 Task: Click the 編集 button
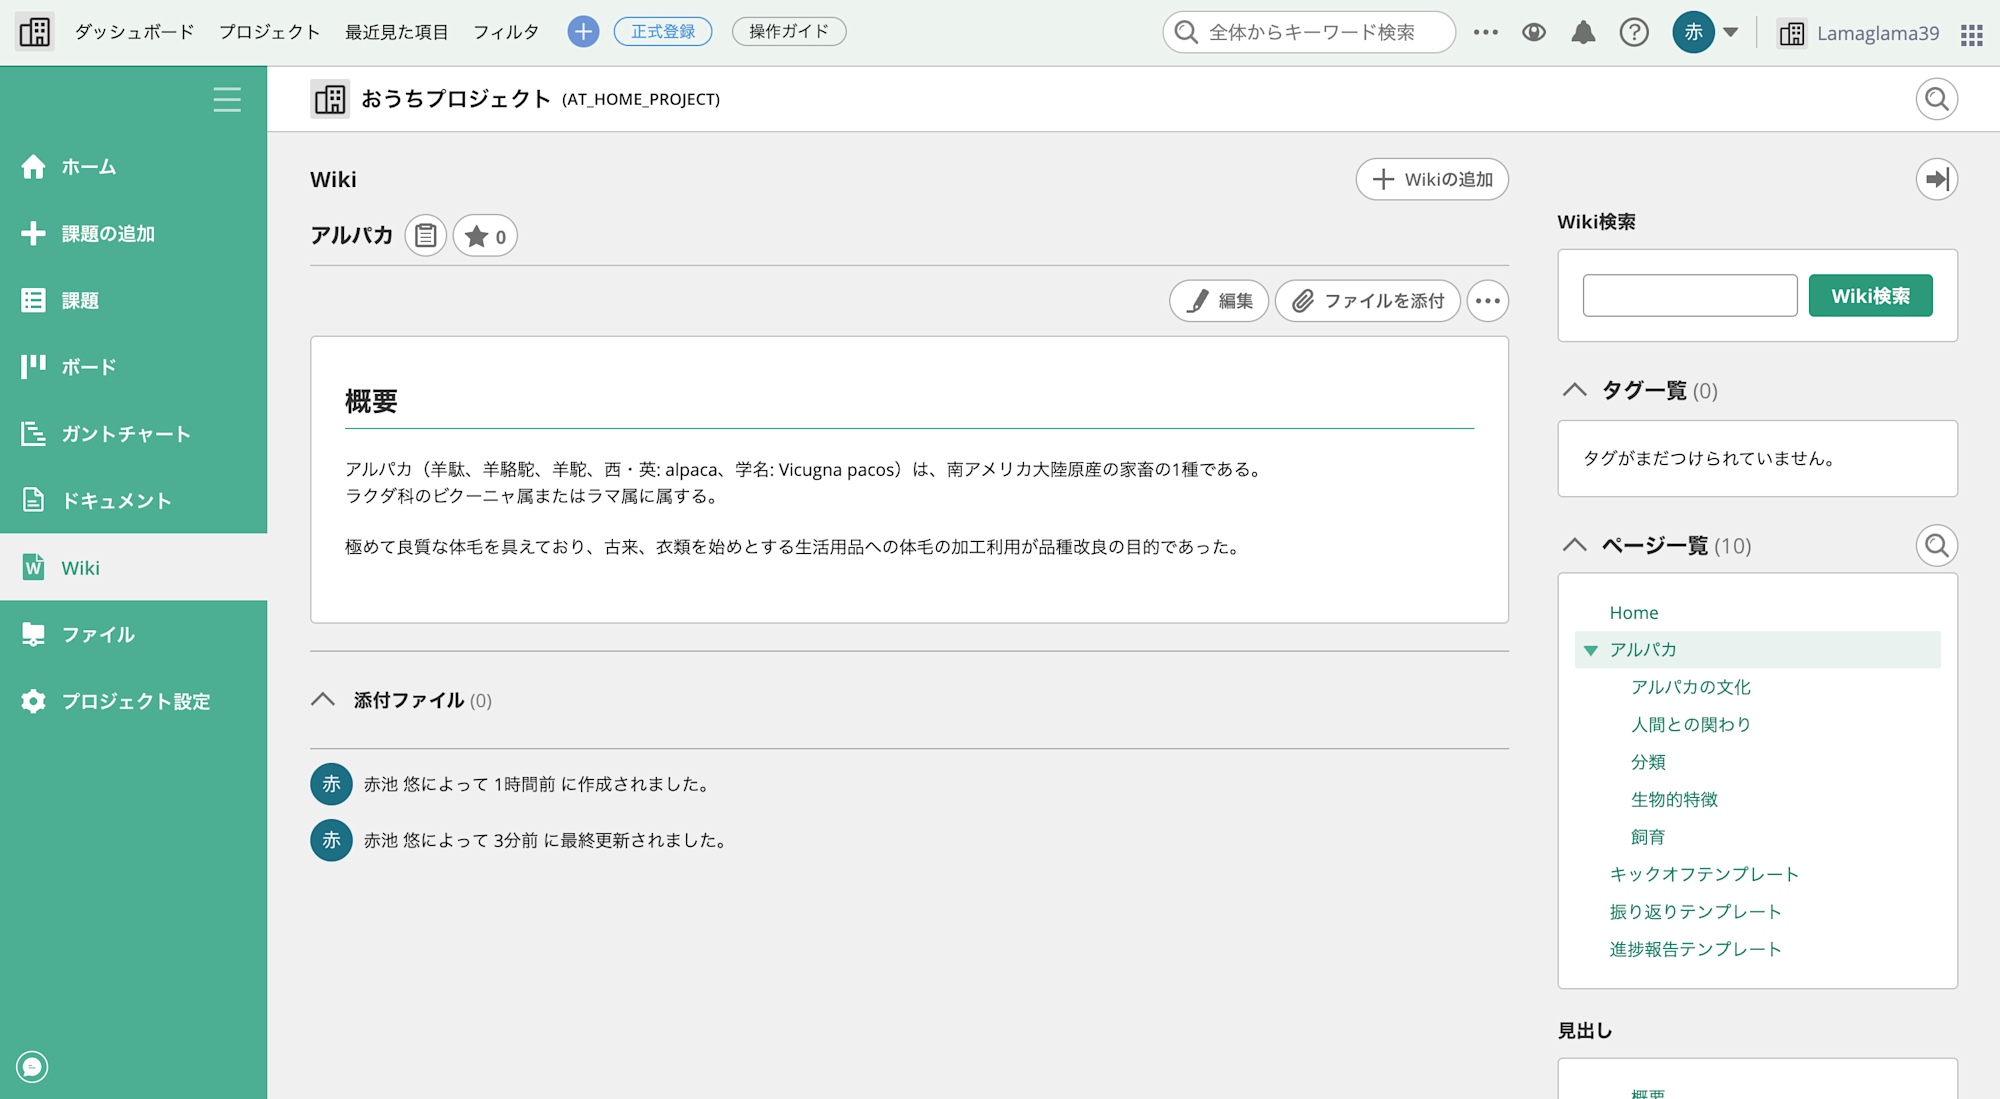pyautogui.click(x=1219, y=301)
